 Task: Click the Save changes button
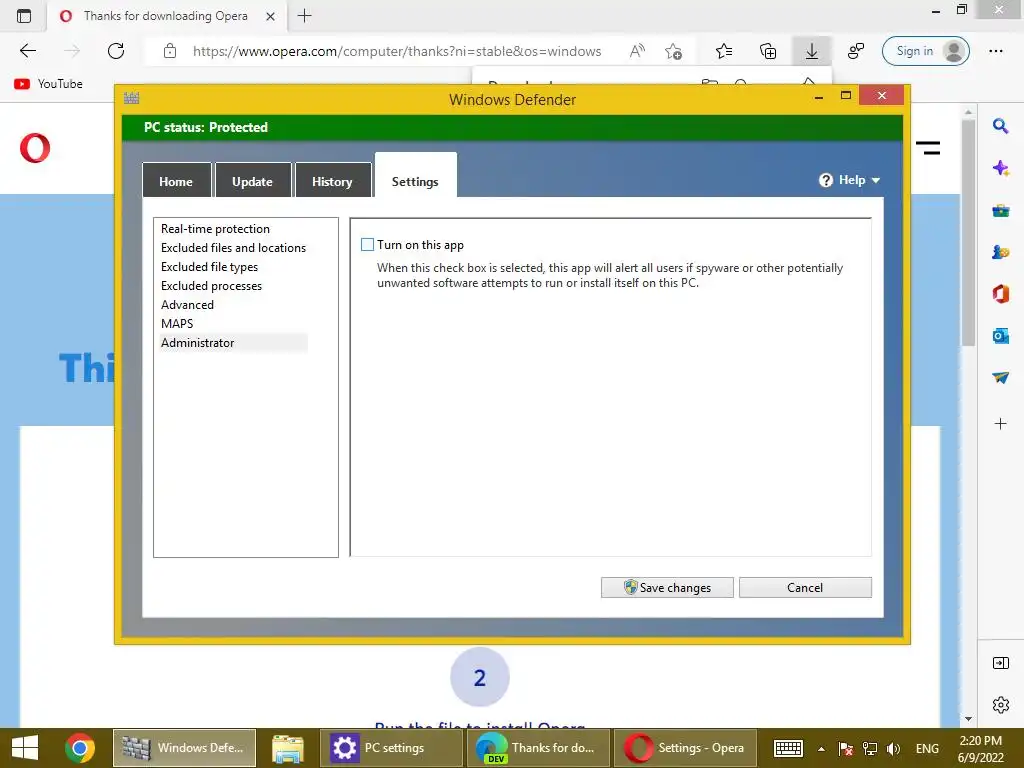click(667, 587)
